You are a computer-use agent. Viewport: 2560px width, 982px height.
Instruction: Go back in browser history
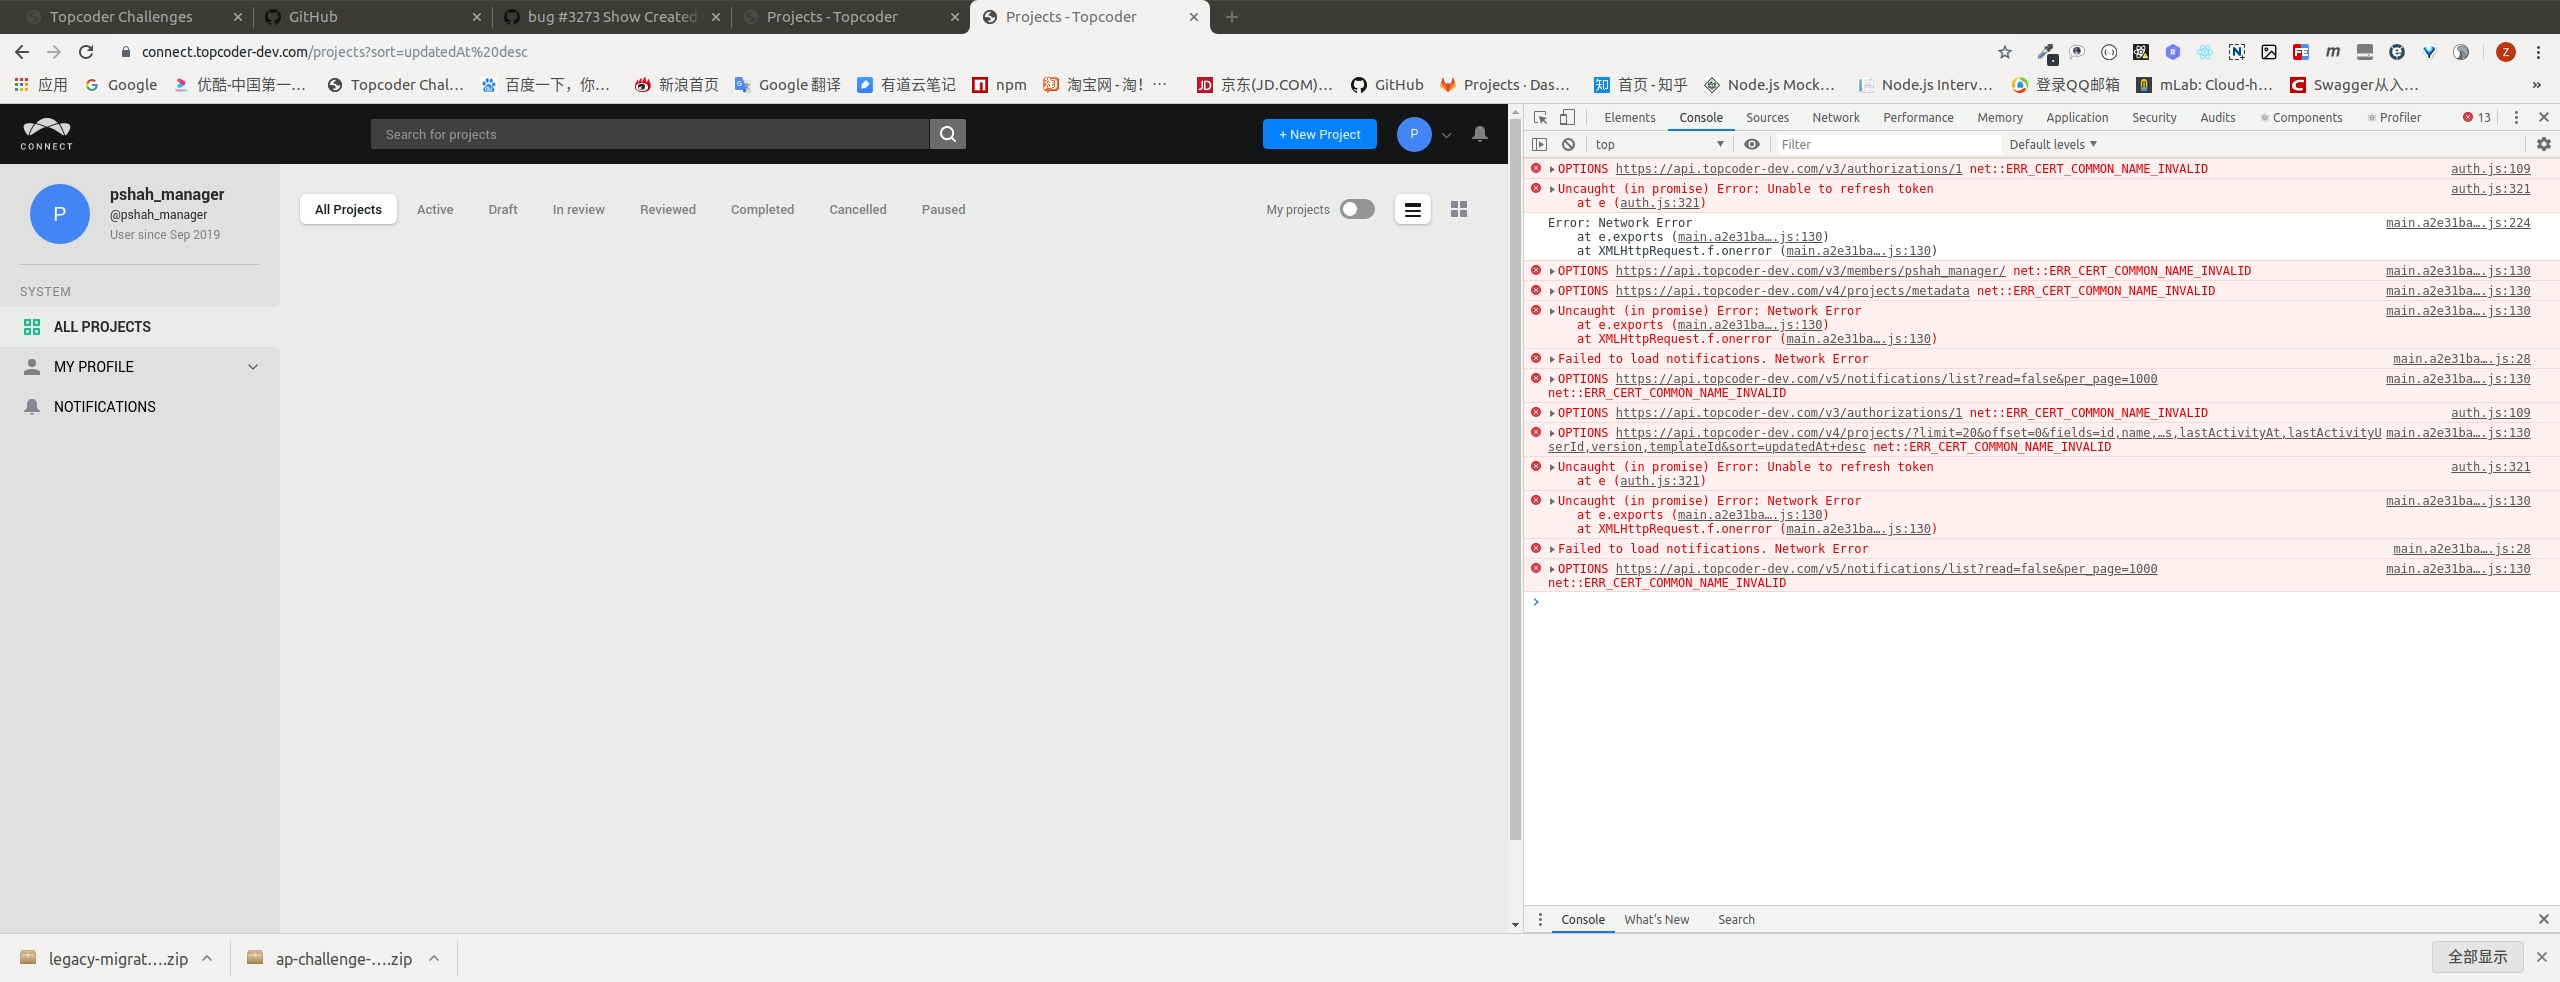22,52
